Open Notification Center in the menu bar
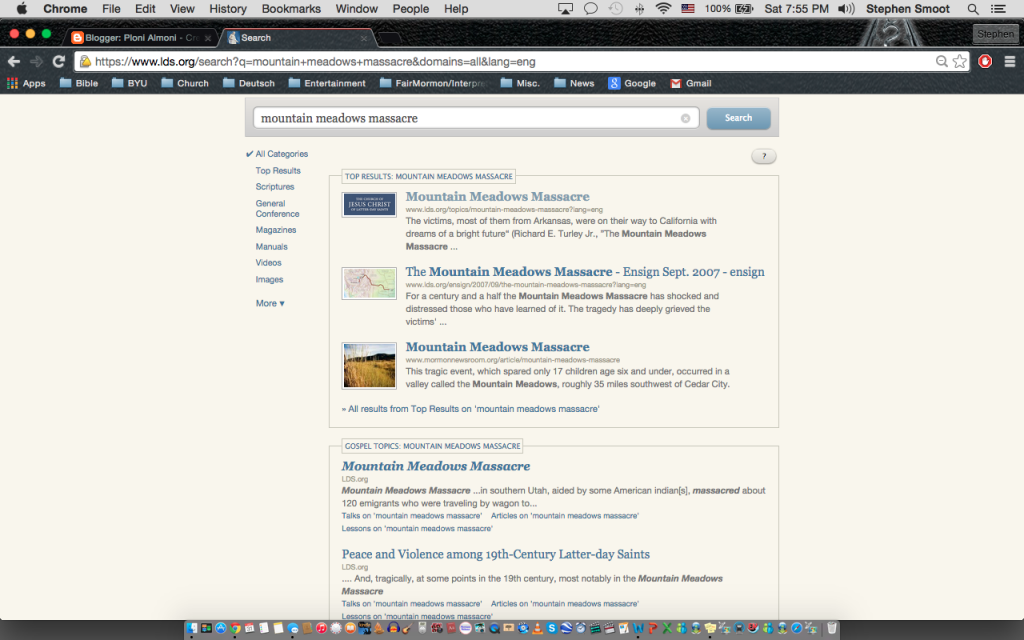This screenshot has height=640, width=1024. click(999, 9)
